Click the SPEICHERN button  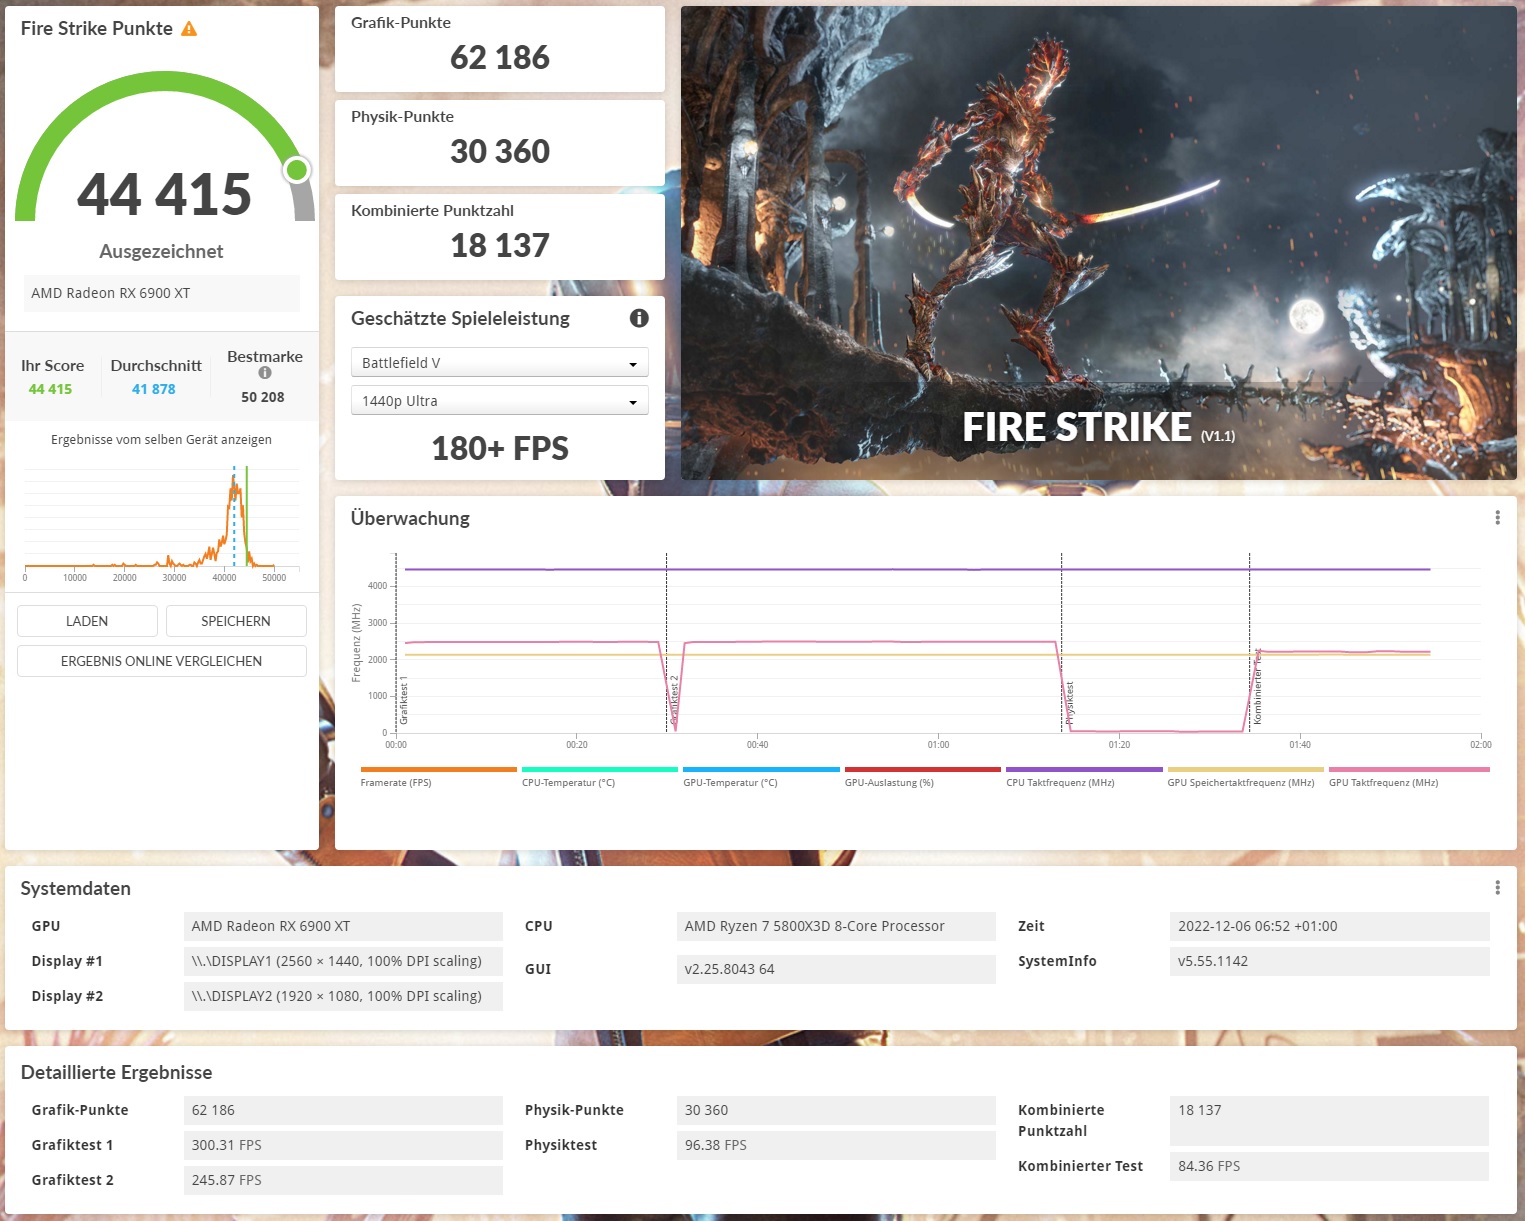236,621
